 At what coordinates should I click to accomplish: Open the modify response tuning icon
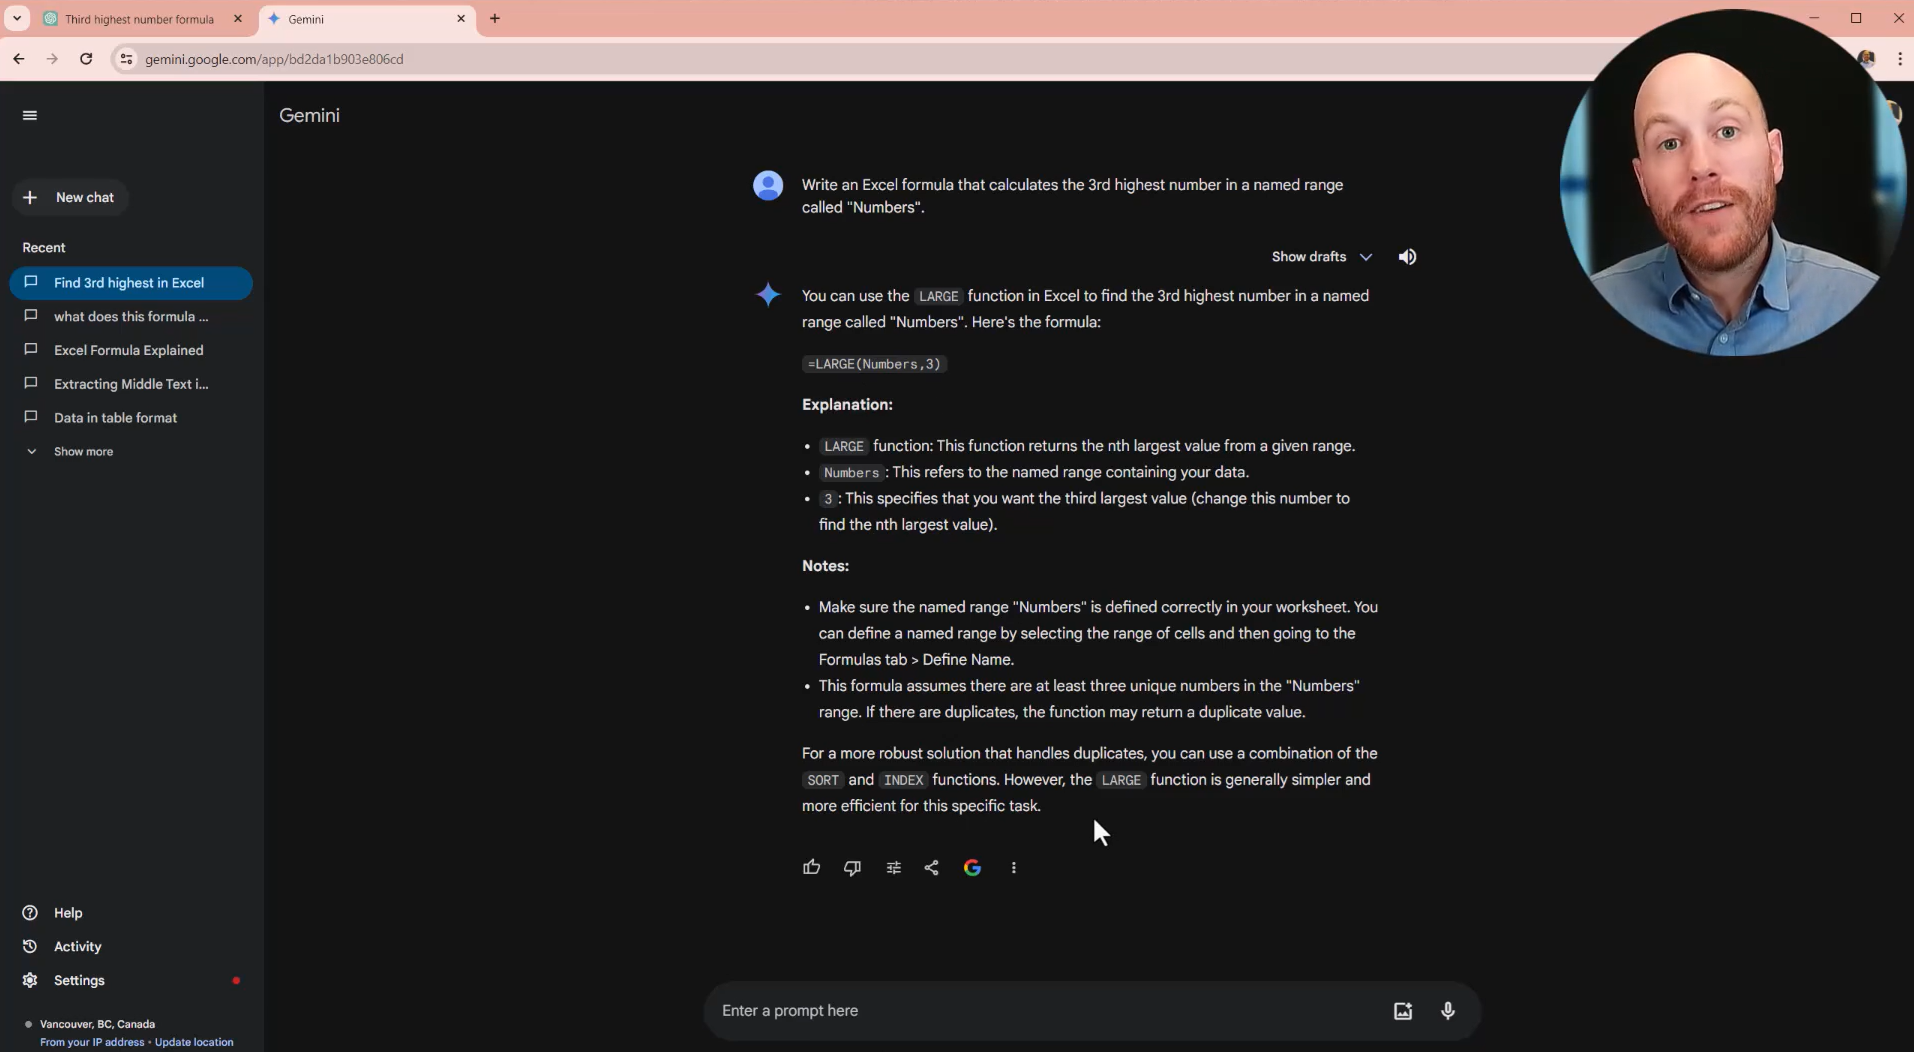(893, 868)
